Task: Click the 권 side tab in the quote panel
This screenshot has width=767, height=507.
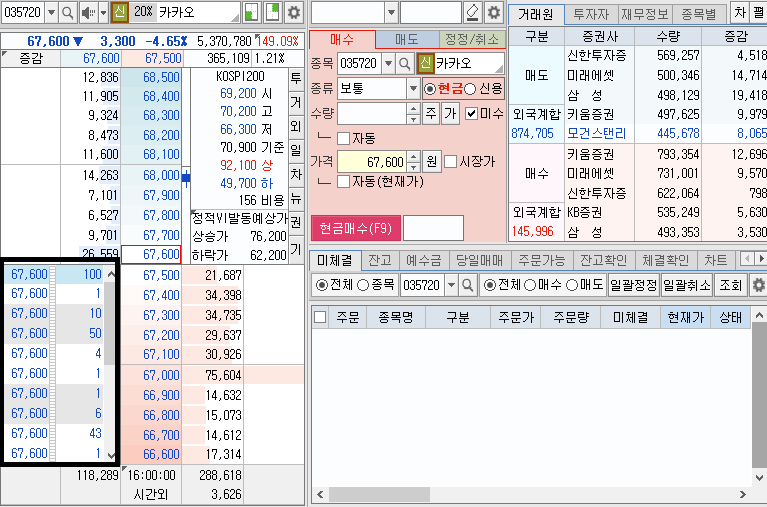Action: (x=296, y=222)
